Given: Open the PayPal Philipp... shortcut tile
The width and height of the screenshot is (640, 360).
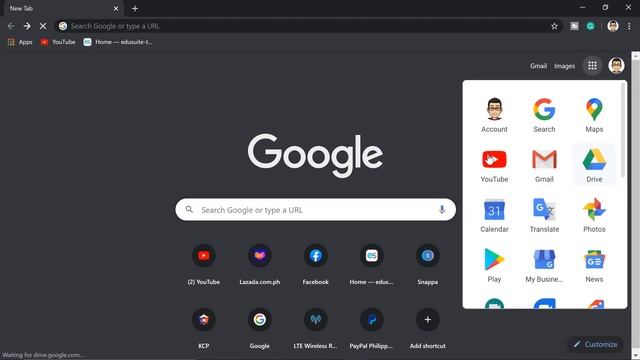Looking at the screenshot, I should (x=371, y=328).
